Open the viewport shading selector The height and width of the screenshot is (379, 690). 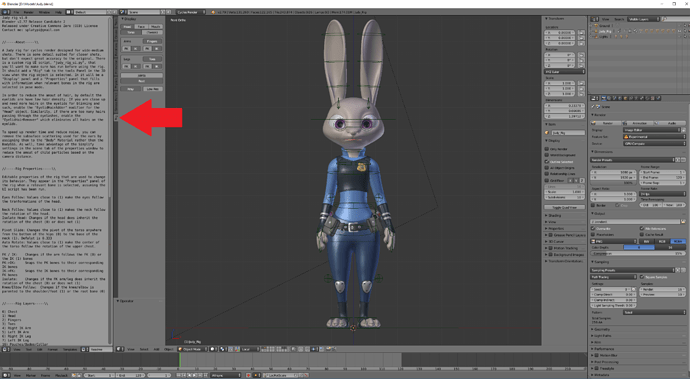click(x=213, y=349)
